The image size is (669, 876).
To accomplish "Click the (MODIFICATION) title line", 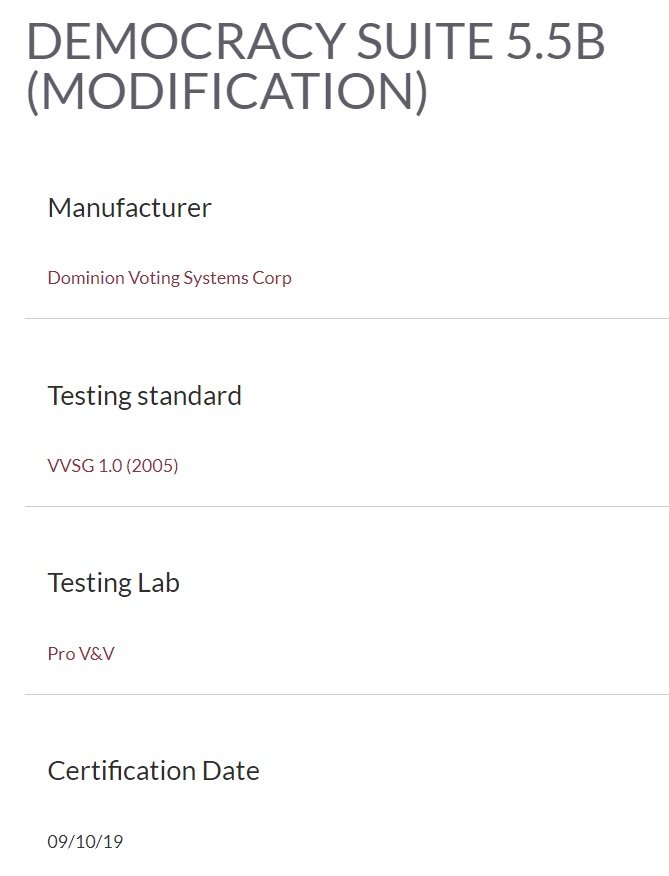I will [x=227, y=92].
